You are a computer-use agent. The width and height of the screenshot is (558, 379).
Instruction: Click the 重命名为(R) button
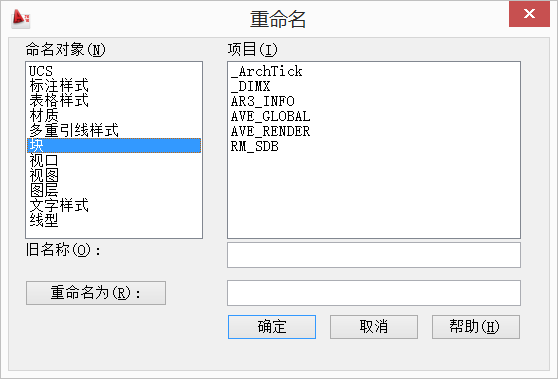point(96,293)
